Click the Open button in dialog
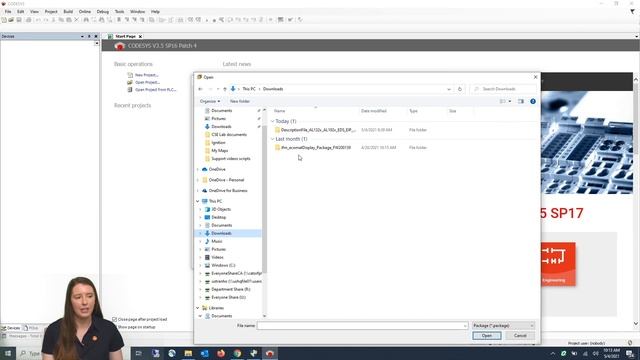Image resolution: width=640 pixels, height=360 pixels. coord(487,336)
